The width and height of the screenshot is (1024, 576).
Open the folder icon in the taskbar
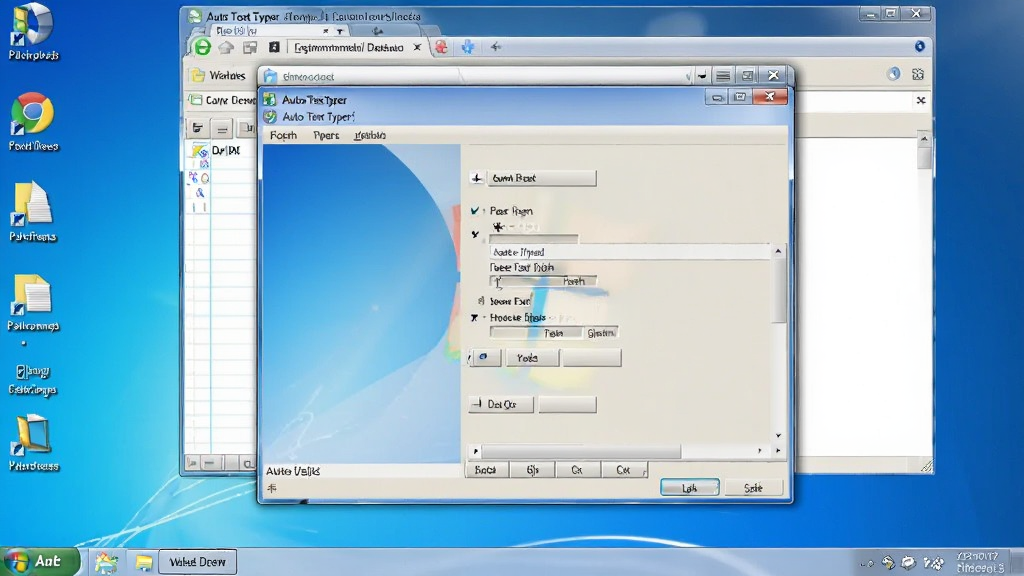tap(144, 562)
